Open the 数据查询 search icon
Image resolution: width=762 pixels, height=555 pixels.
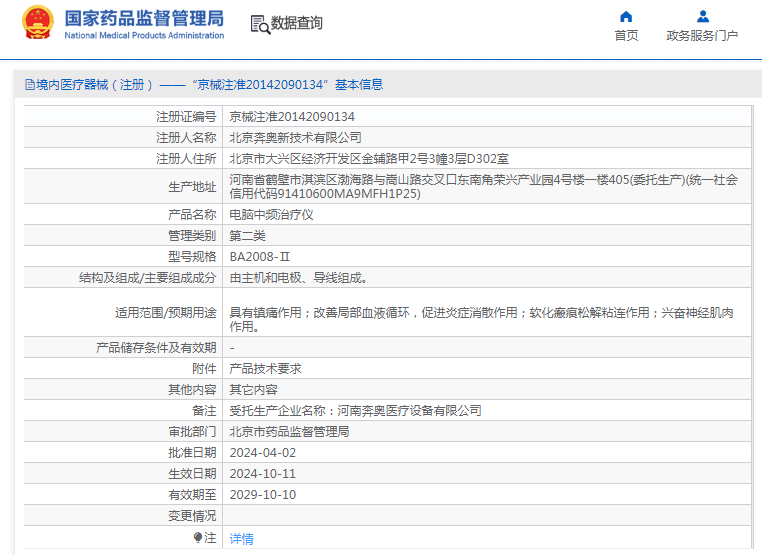click(260, 24)
